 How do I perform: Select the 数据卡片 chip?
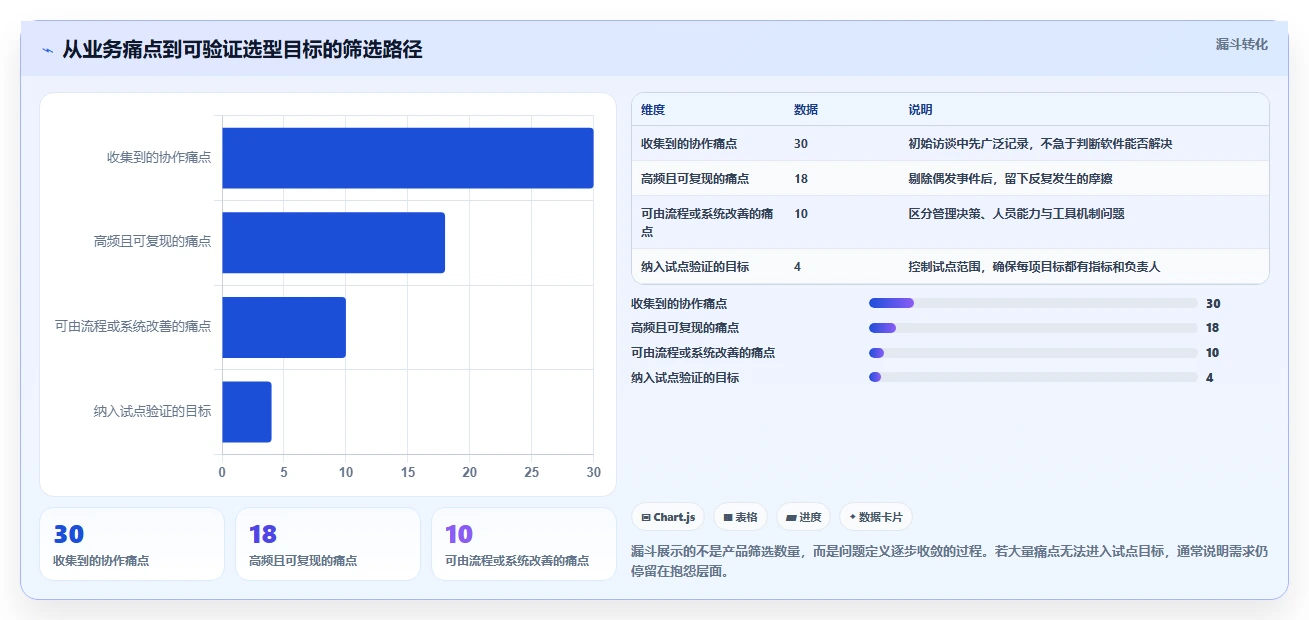tap(875, 517)
